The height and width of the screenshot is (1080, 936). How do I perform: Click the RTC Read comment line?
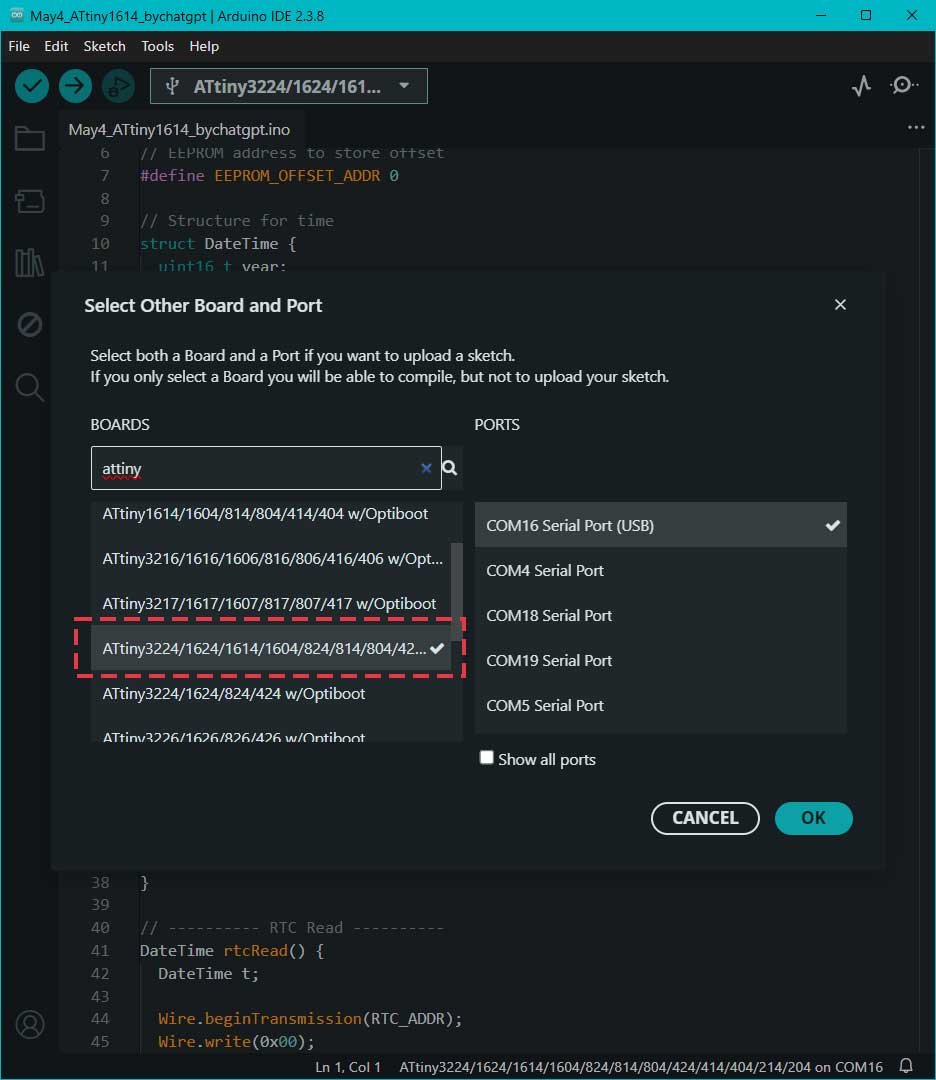coord(292,928)
